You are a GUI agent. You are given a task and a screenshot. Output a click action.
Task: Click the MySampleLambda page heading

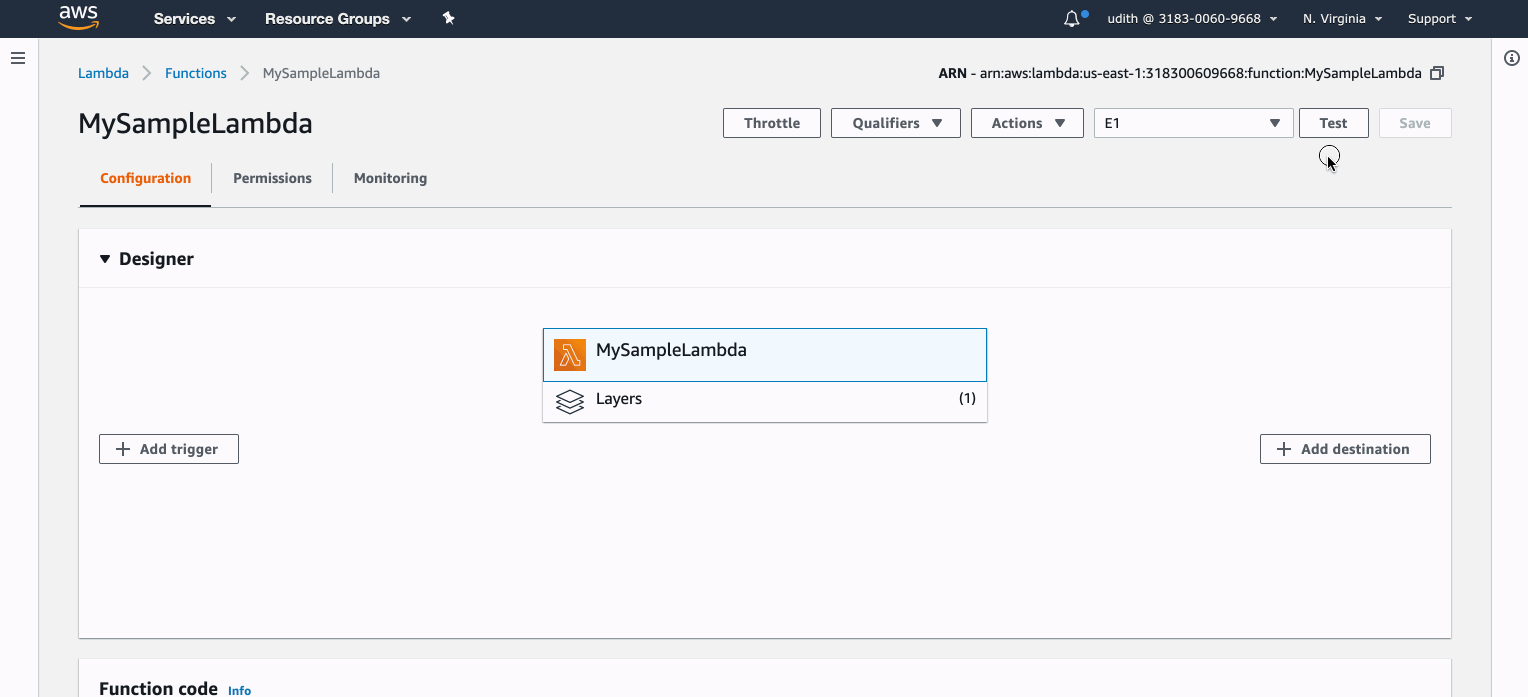tap(195, 124)
